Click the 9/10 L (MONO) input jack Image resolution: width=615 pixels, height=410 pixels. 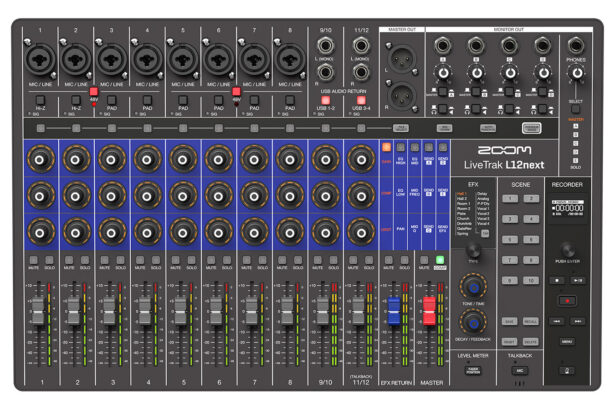[x=326, y=46]
